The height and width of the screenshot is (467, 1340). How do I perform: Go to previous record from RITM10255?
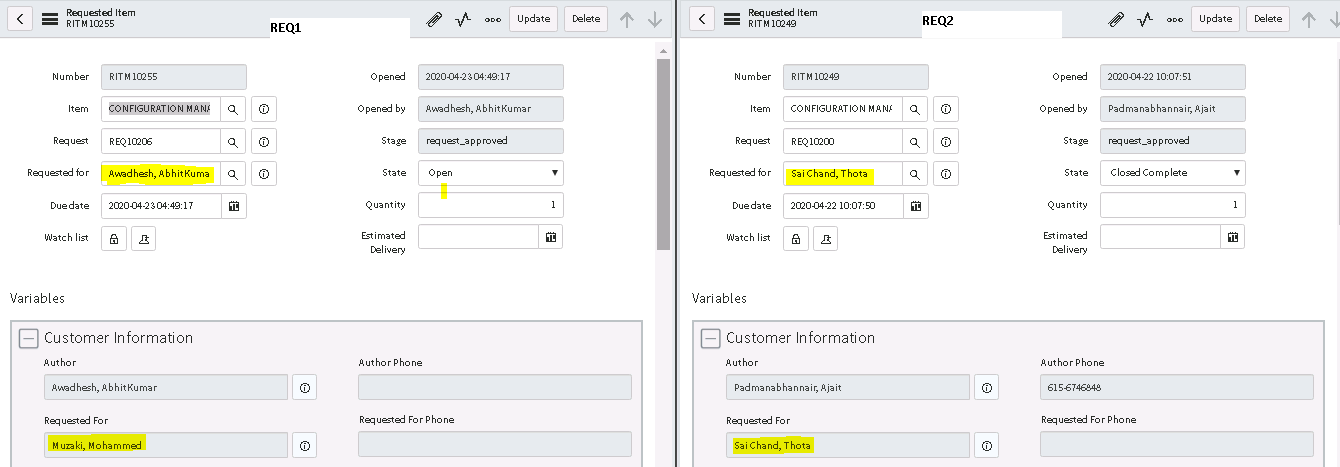[627, 19]
